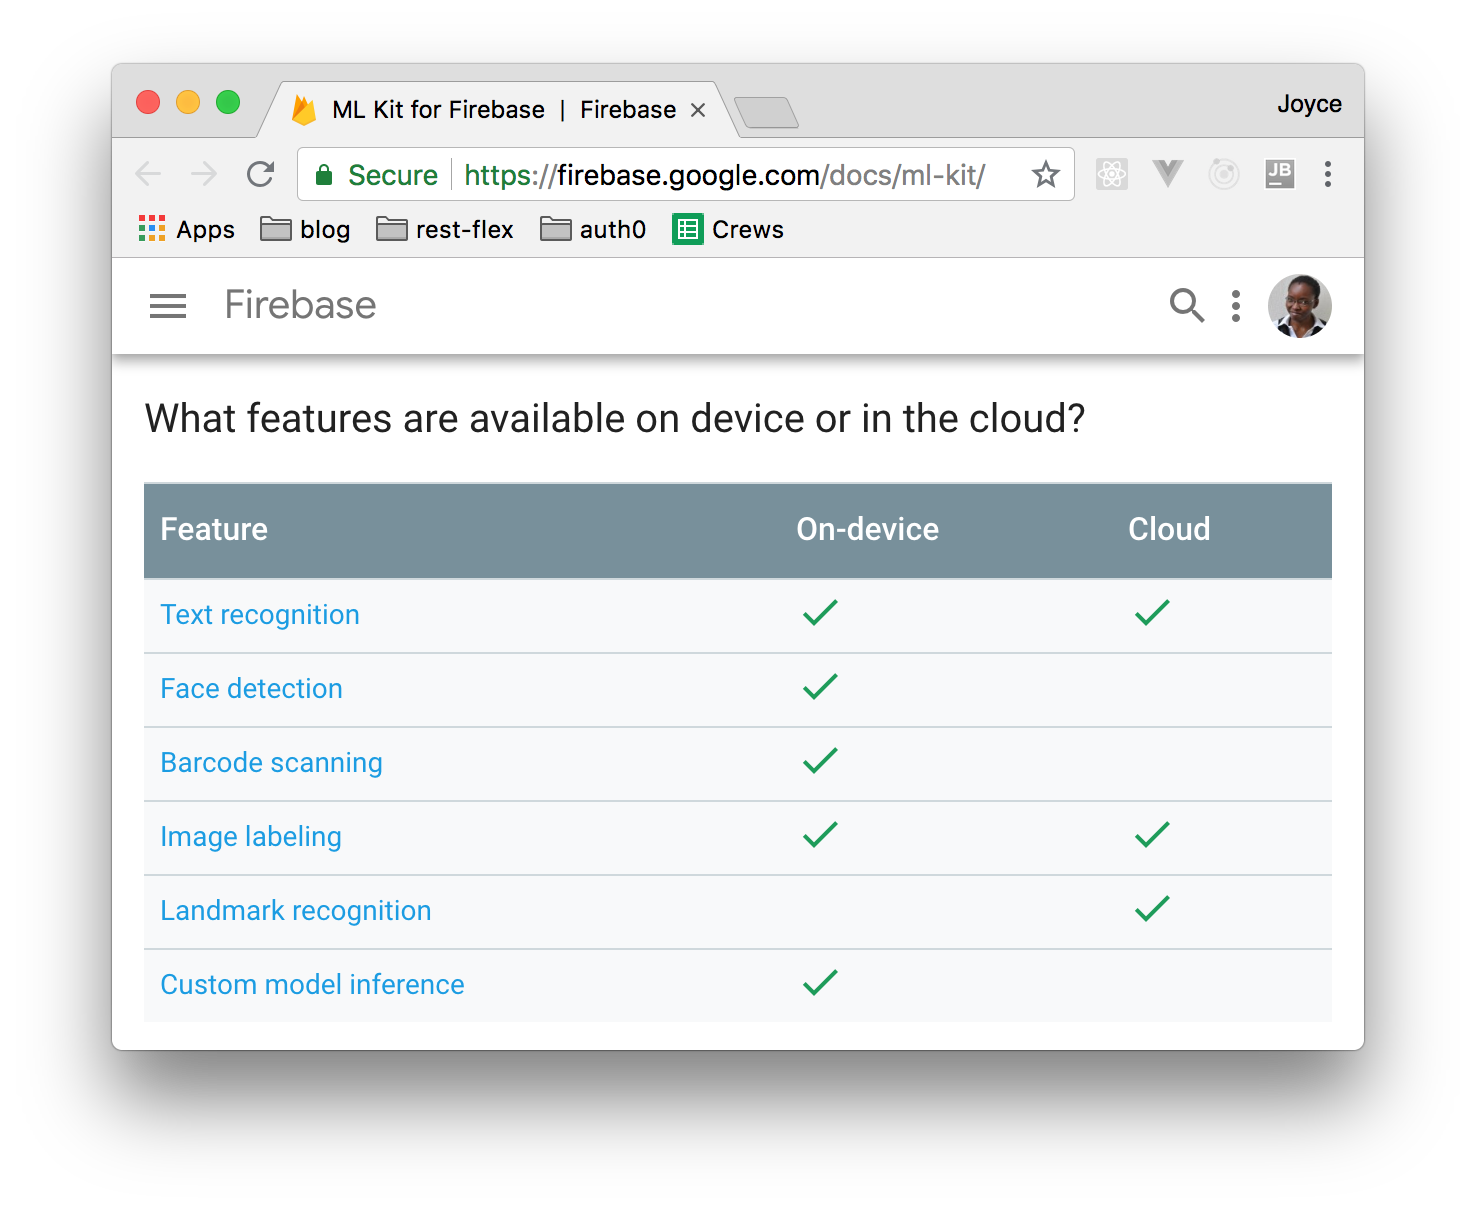Open the JetBrains JB extension icon

click(x=1279, y=174)
